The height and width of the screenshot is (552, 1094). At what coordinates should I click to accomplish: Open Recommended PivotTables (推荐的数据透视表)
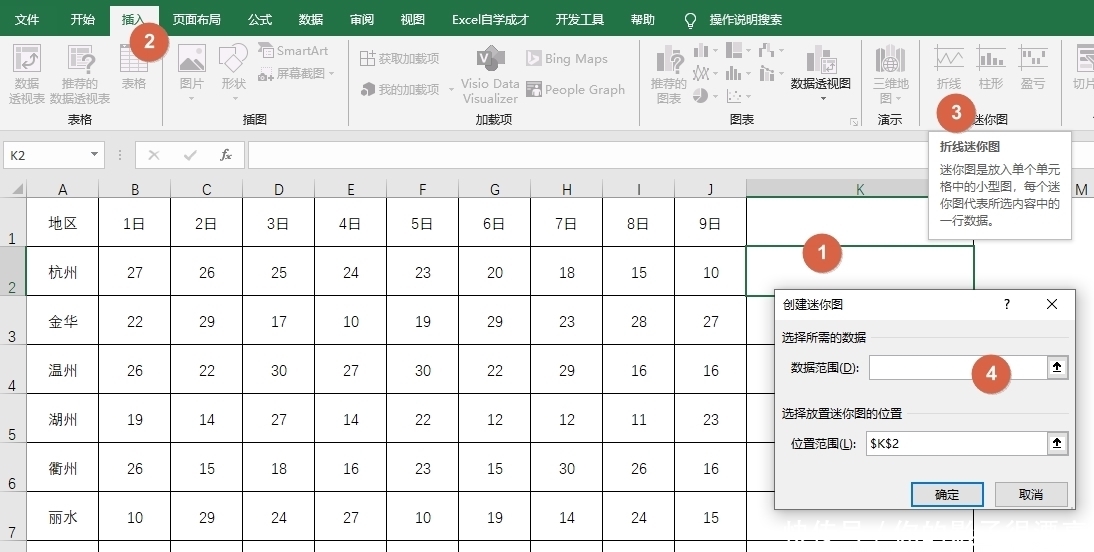(x=80, y=74)
